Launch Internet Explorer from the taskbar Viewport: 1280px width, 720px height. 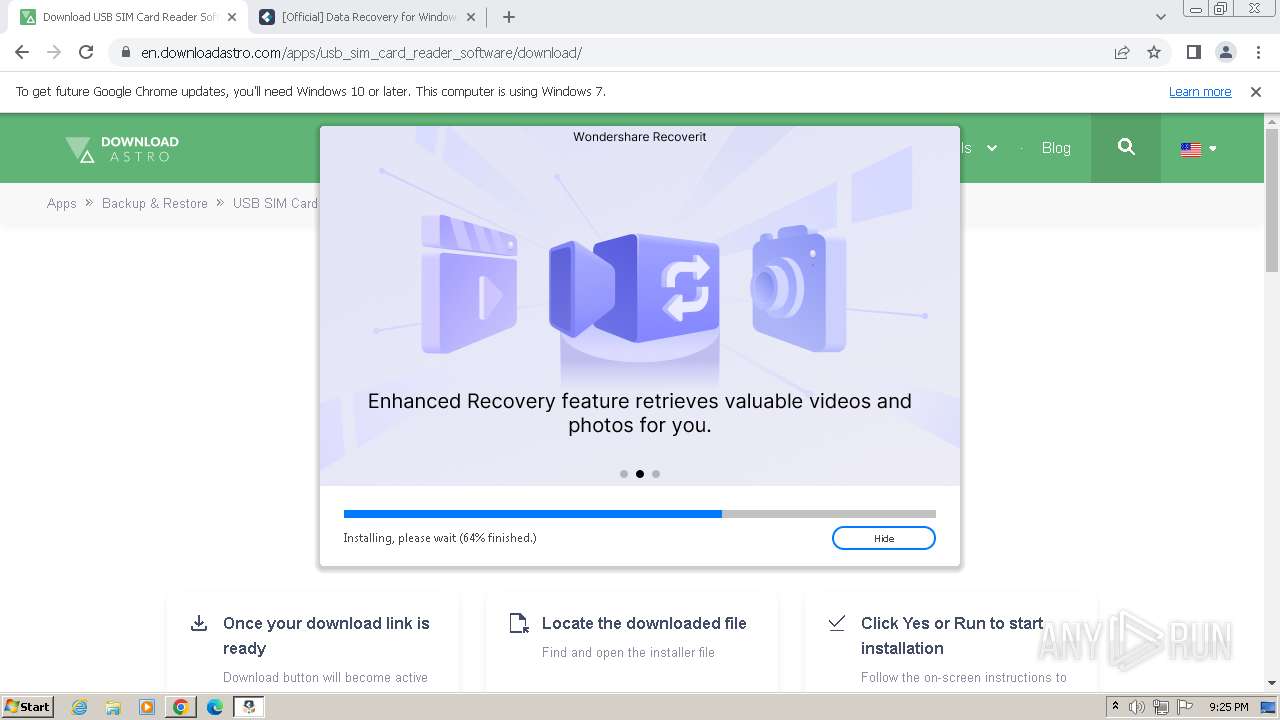coord(79,707)
